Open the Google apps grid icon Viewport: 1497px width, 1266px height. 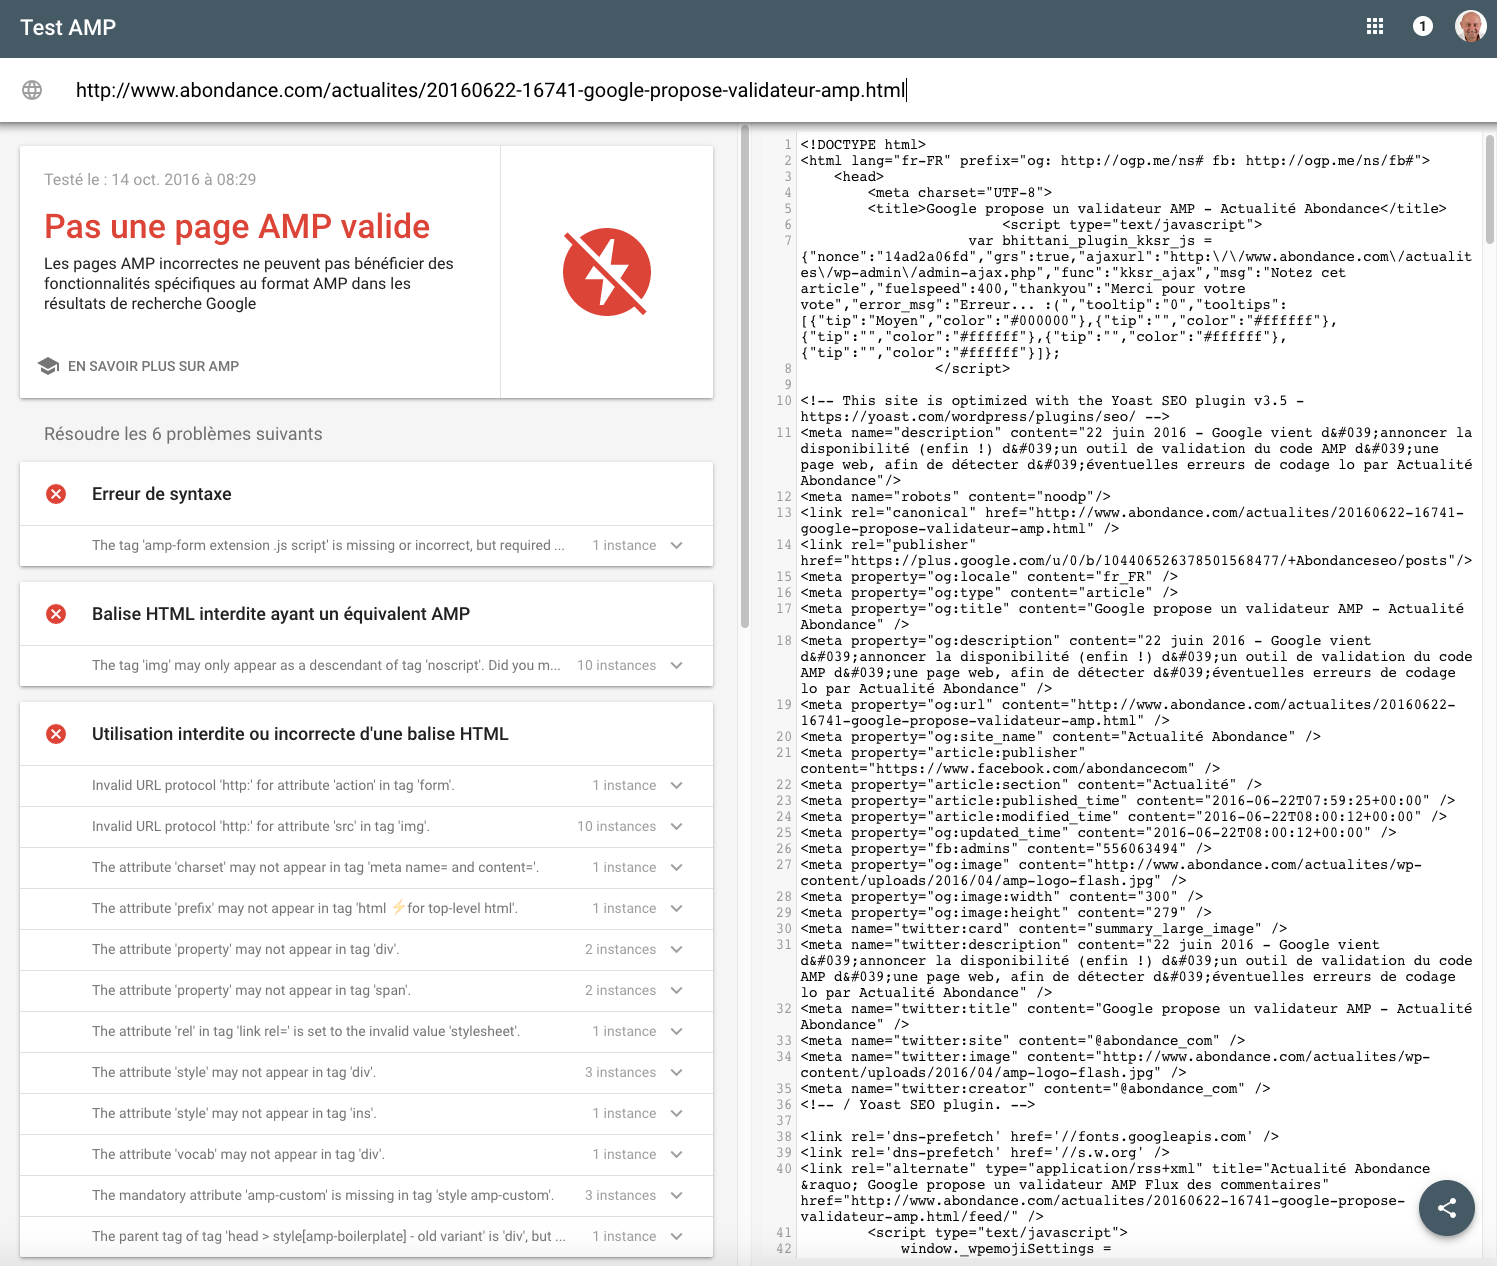point(1375,27)
